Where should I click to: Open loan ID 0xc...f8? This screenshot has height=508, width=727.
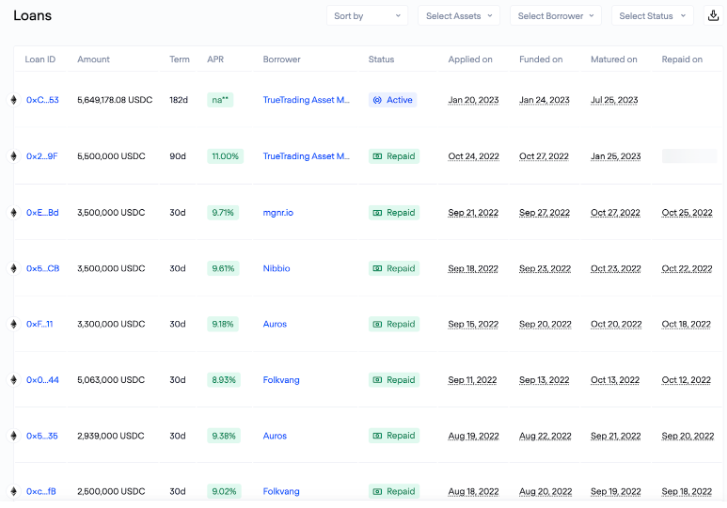(x=41, y=491)
